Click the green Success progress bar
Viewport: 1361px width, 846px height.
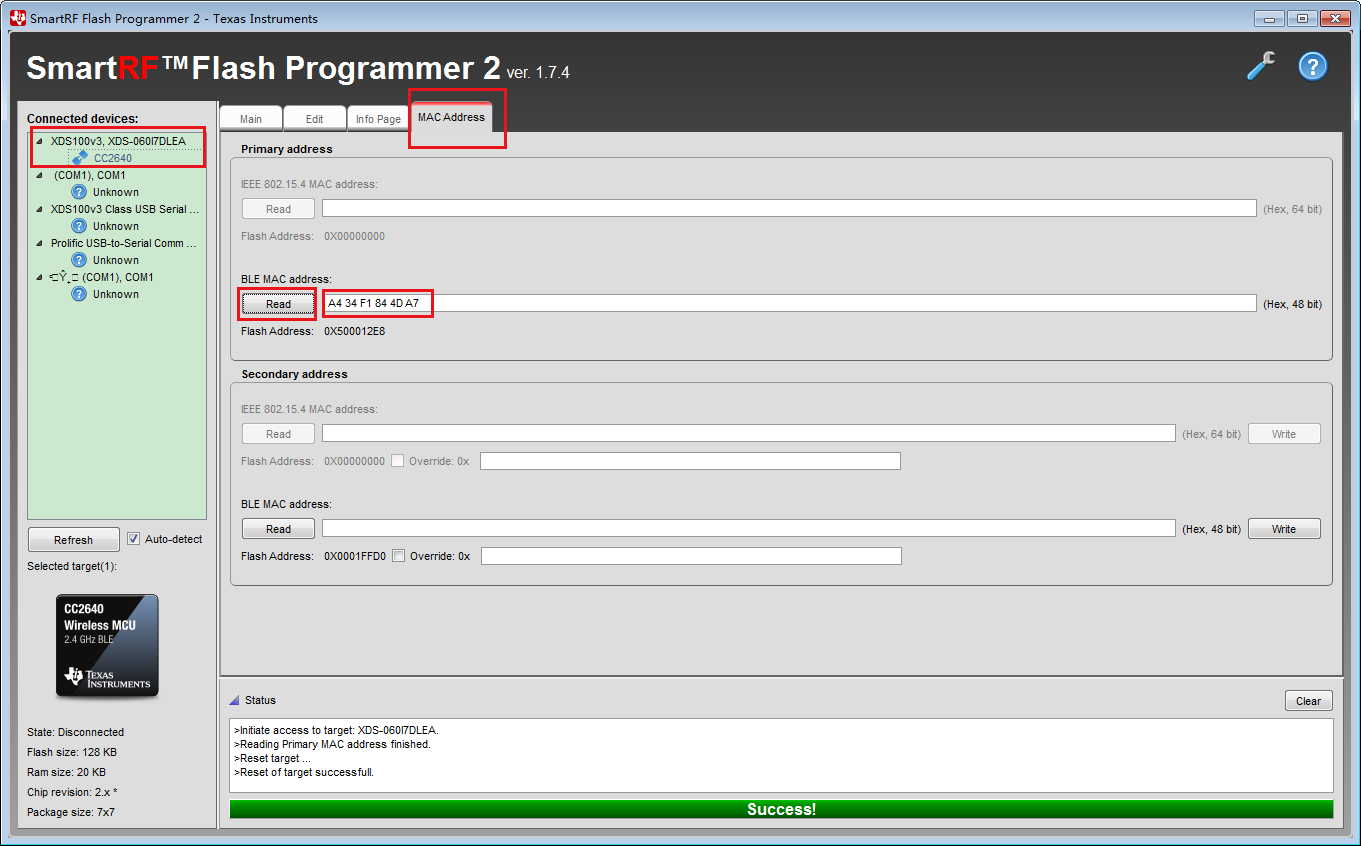click(x=781, y=809)
